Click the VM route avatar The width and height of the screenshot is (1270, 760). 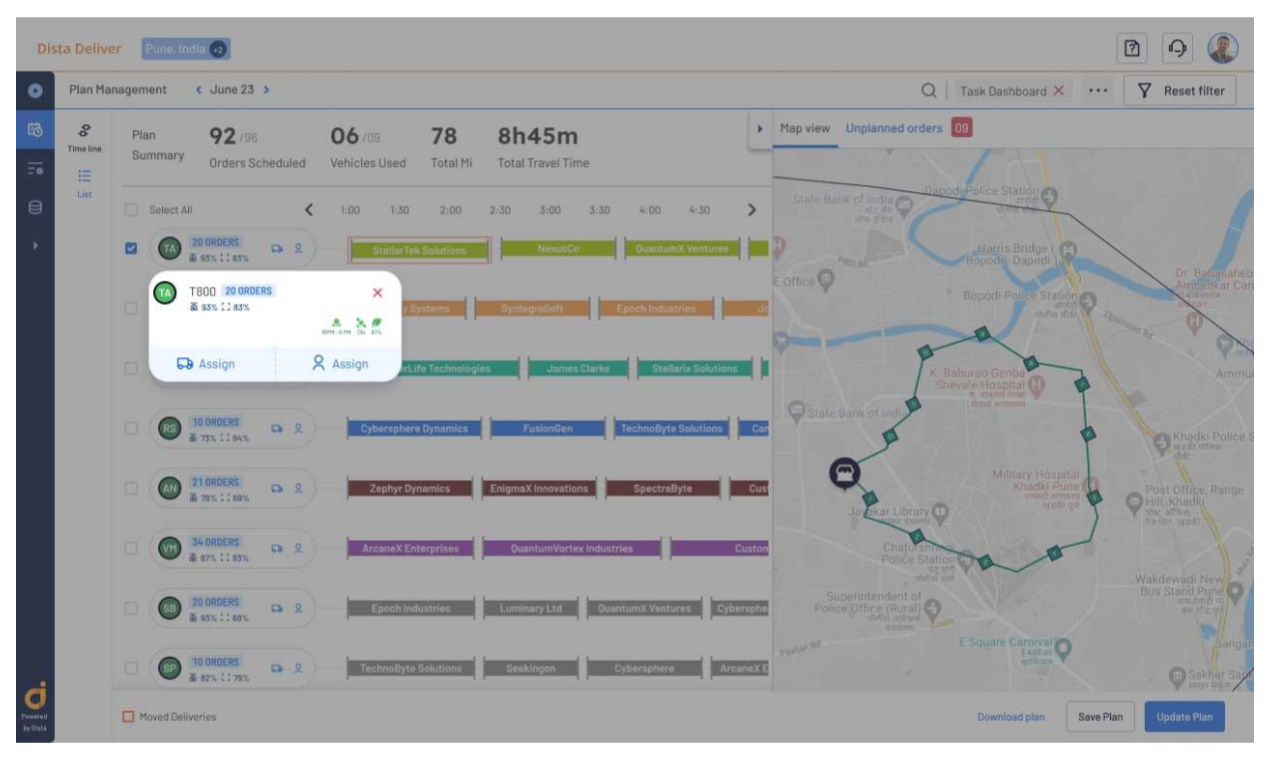170,548
